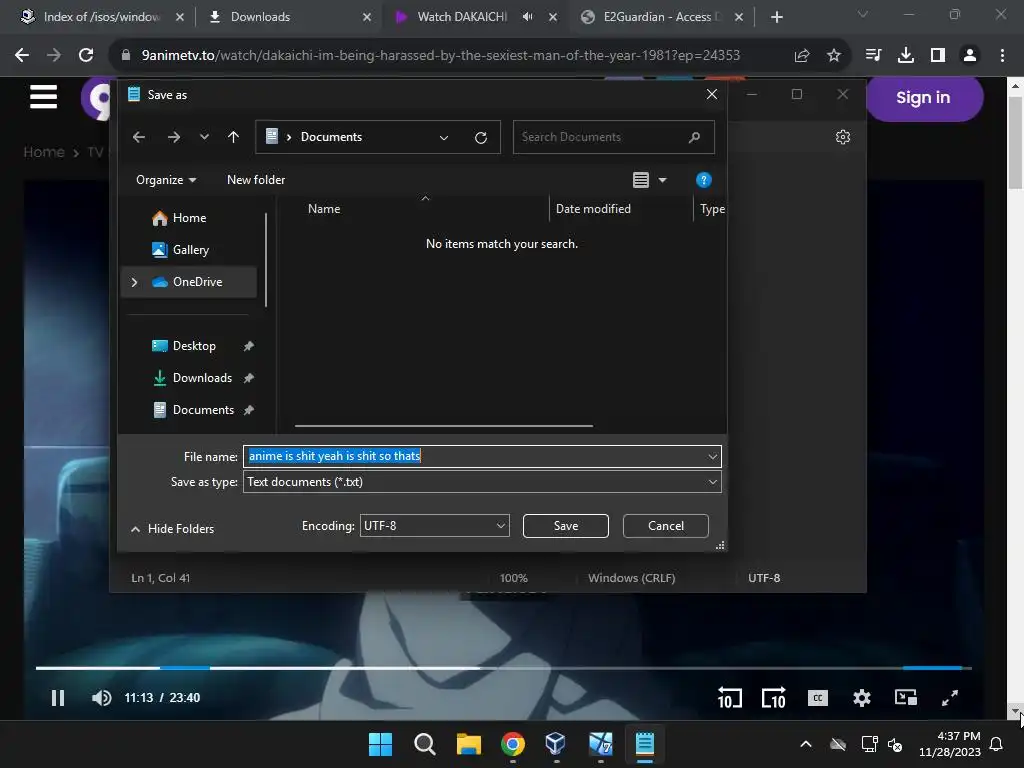Enable picture-in-picture mode
This screenshot has height=768, width=1024.
(906, 697)
